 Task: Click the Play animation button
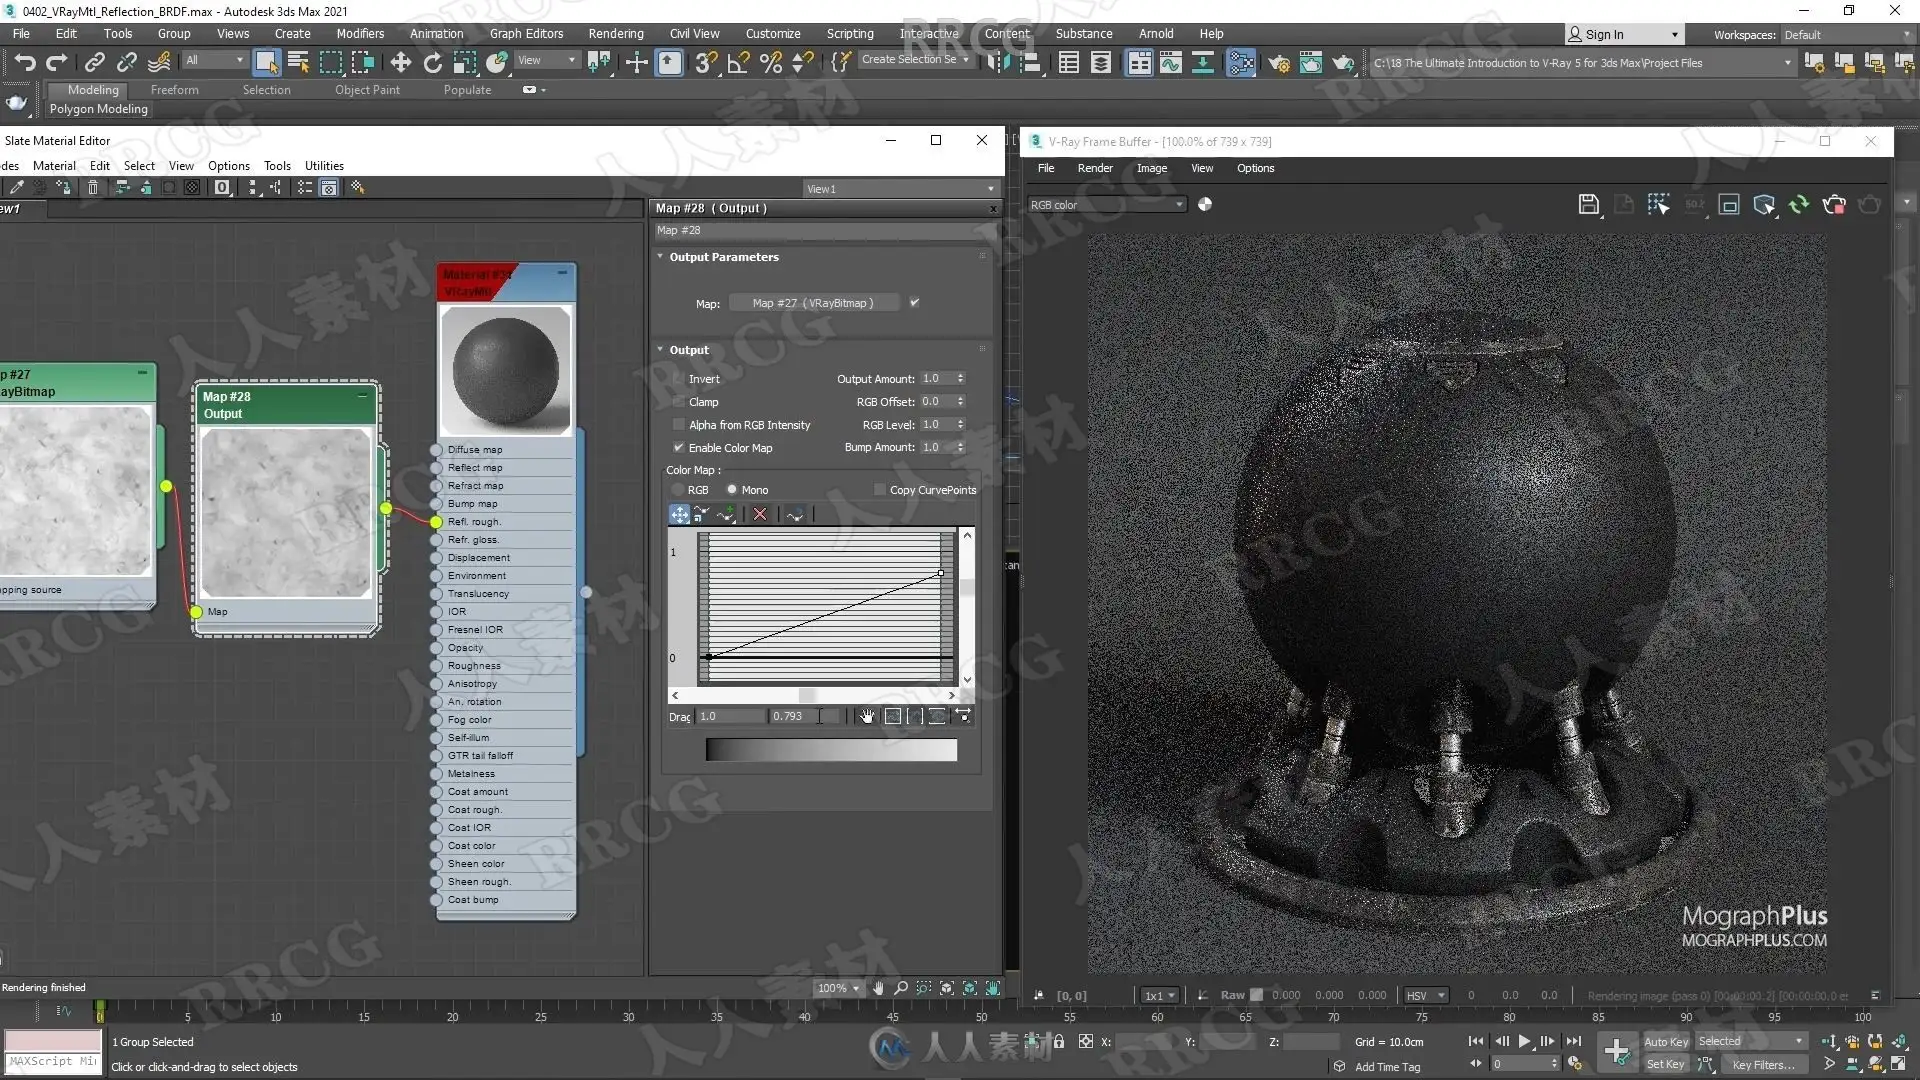click(1524, 1041)
